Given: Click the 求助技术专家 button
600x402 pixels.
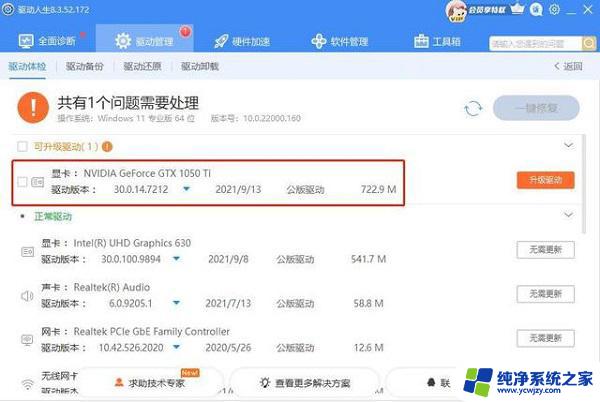Looking at the screenshot, I should pyautogui.click(x=150, y=382).
